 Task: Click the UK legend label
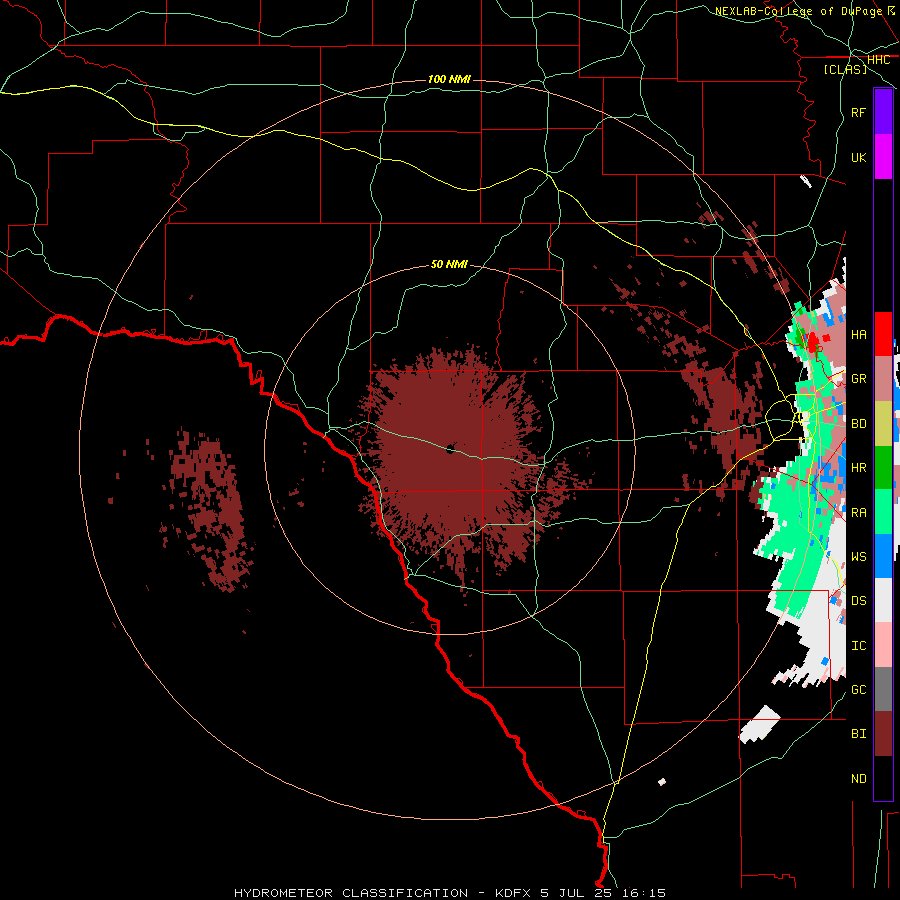point(858,158)
